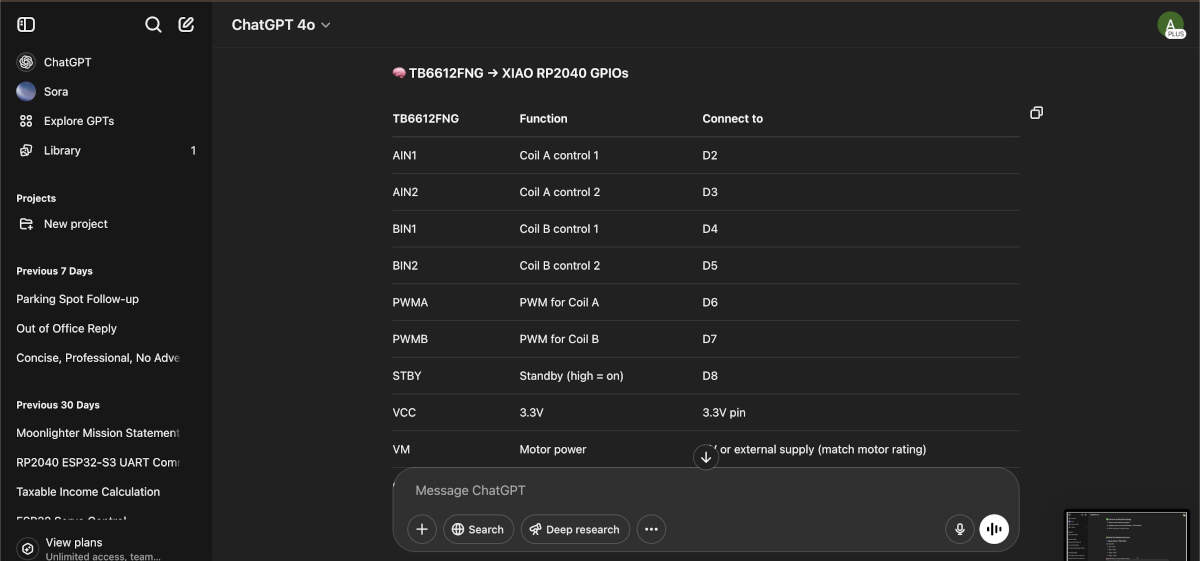This screenshot has height=561, width=1200.
Task: Click the VCC table cell
Action: (x=403, y=412)
